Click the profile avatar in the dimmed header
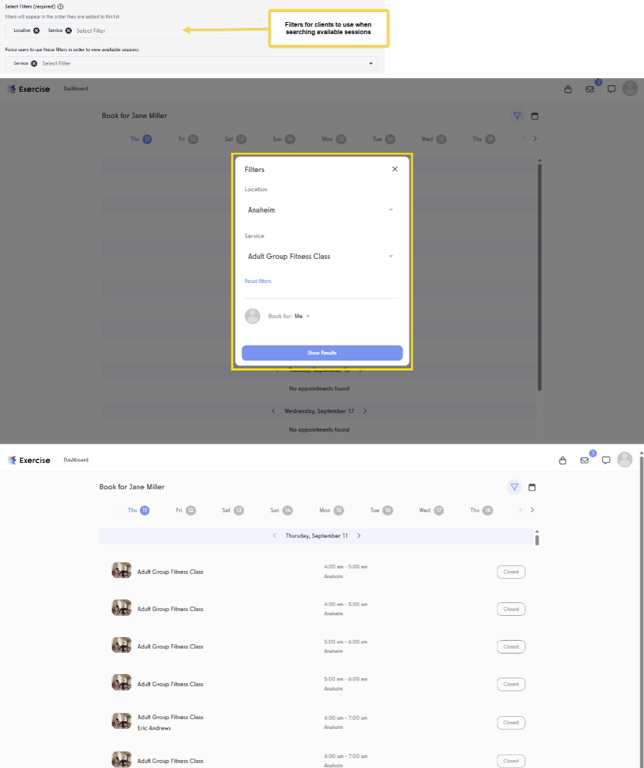Image resolution: width=644 pixels, height=768 pixels. 630,88
